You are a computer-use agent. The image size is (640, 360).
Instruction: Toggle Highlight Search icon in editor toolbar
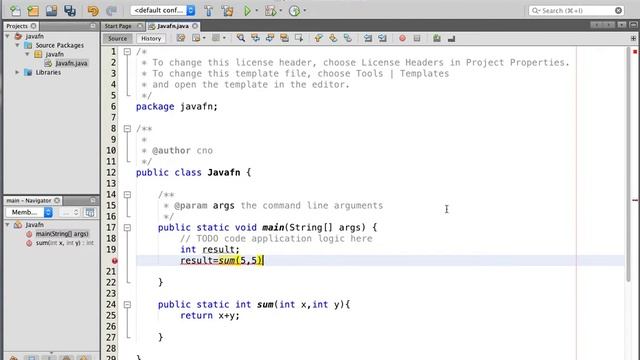pos(284,38)
